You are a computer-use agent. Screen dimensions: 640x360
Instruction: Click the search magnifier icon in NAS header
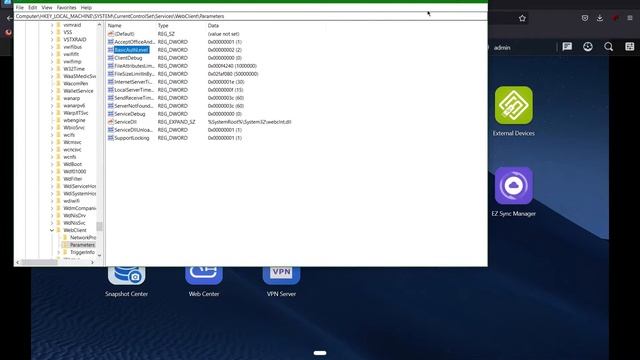click(x=609, y=47)
